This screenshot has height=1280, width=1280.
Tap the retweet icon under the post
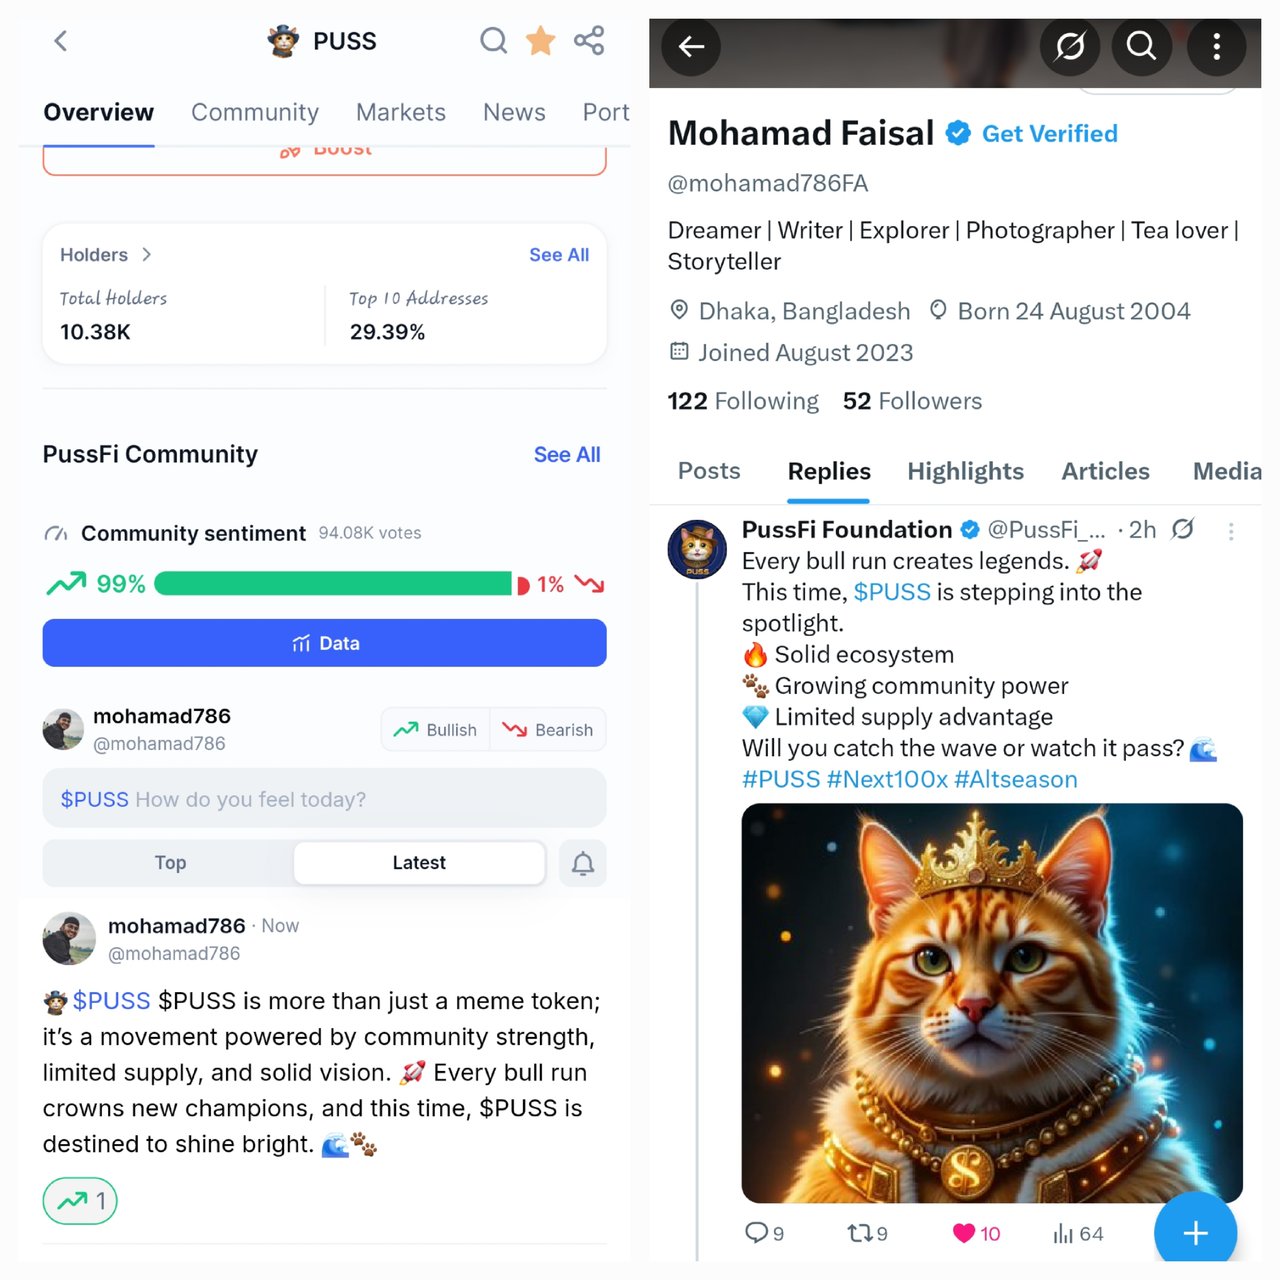tap(860, 1233)
